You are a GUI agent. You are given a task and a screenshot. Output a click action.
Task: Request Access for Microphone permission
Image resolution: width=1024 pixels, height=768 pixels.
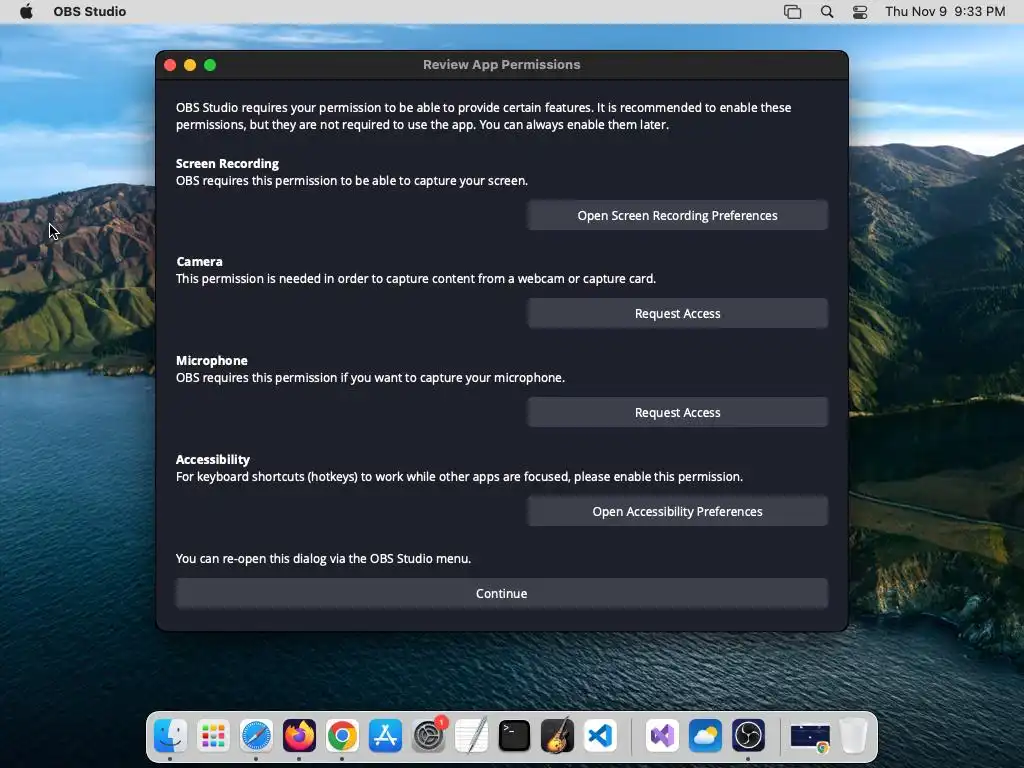coord(677,413)
